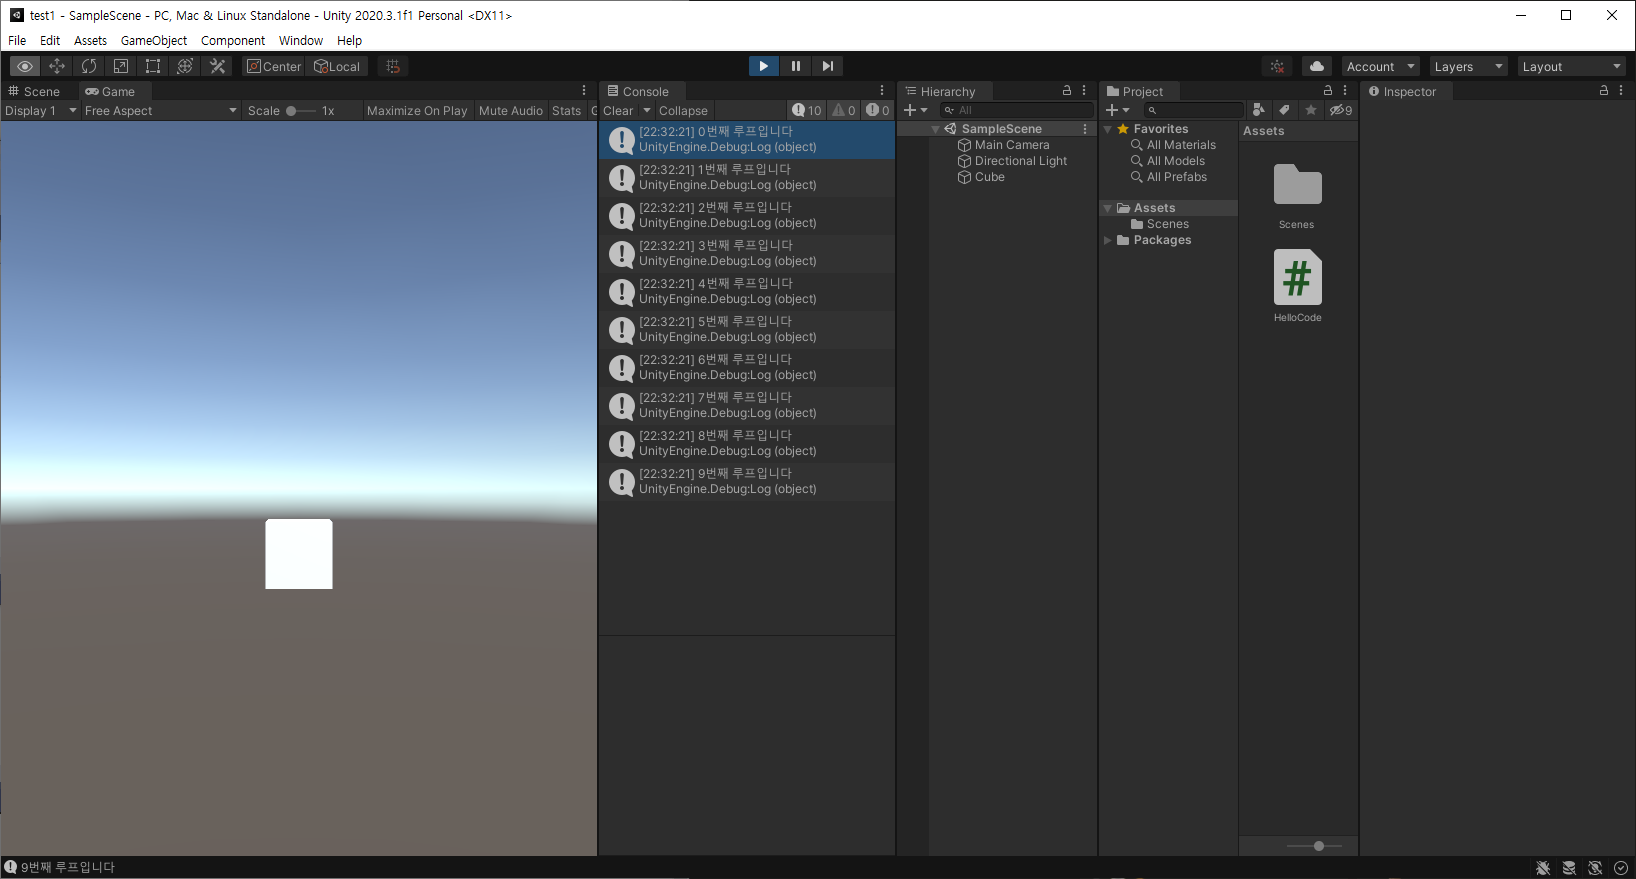Adjust Project asset icon size slider
The image size is (1636, 879).
point(1313,846)
